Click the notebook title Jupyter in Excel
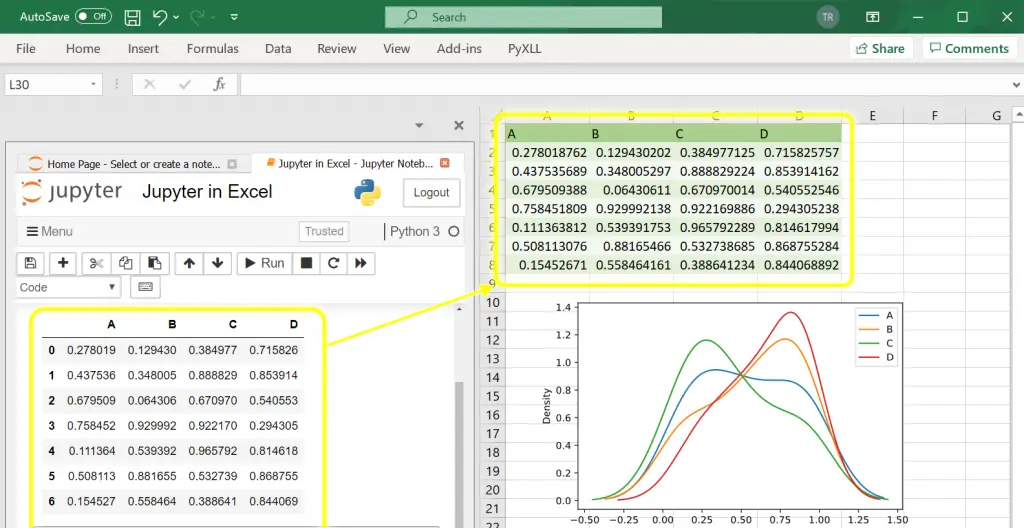The height and width of the screenshot is (528, 1024). pyautogui.click(x=207, y=192)
